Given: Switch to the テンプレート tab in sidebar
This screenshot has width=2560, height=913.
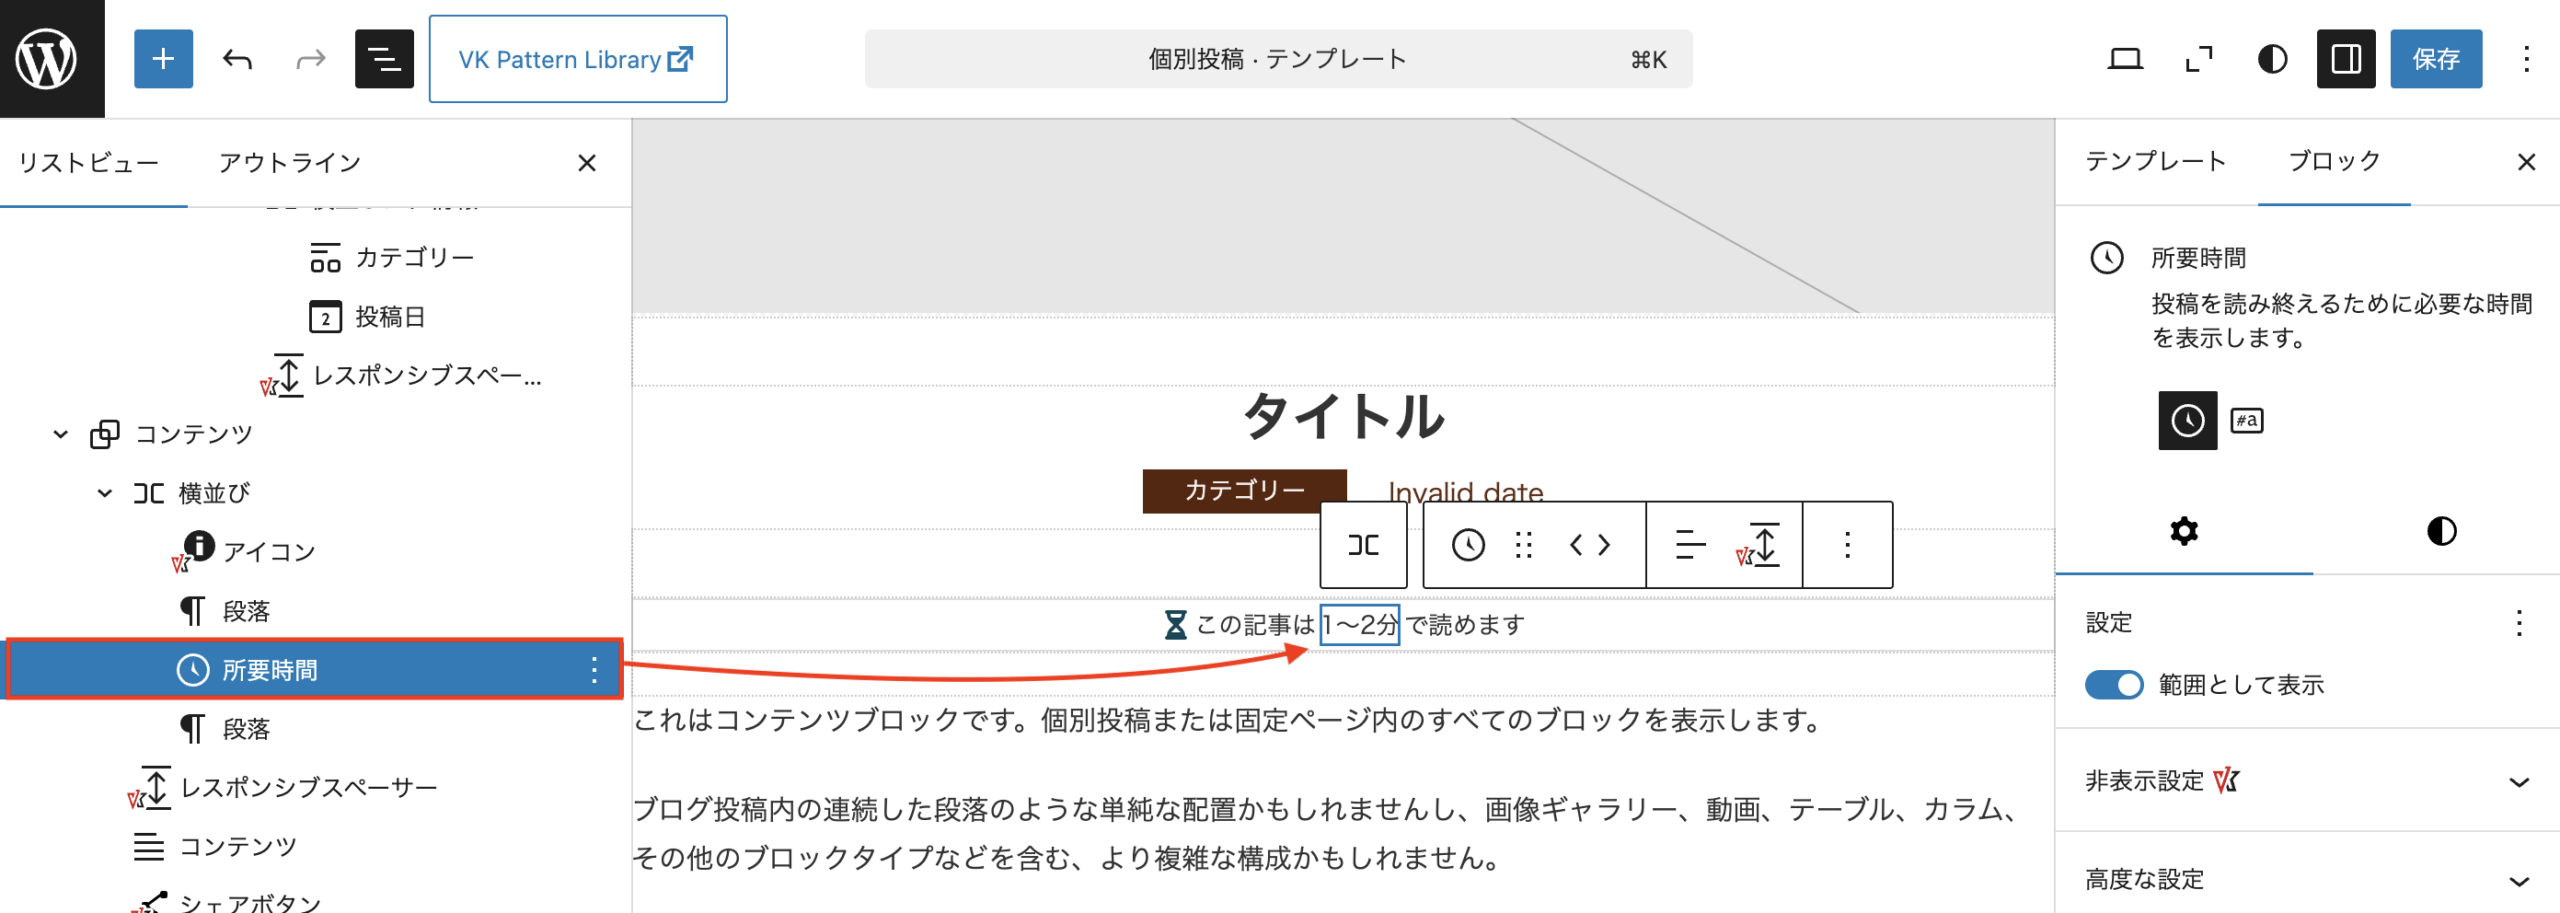Looking at the screenshot, I should coord(2155,161).
